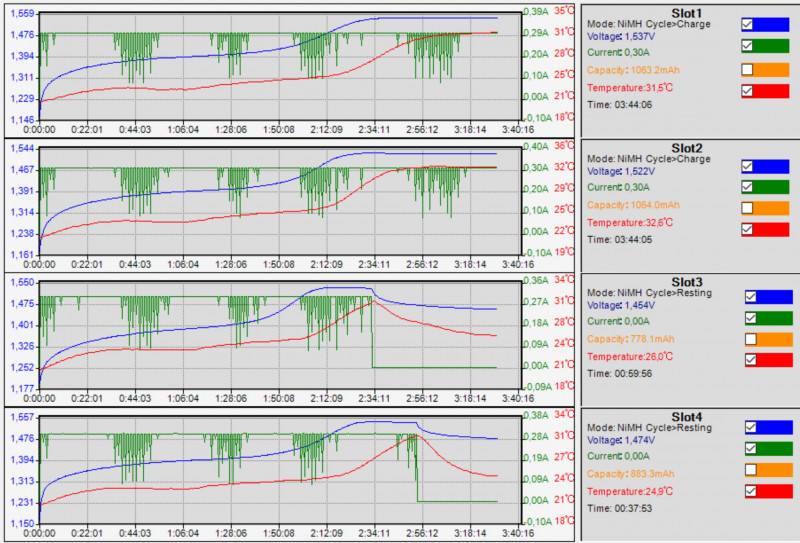
Task: Disable Slot2 Current checkbox
Action: pyautogui.click(x=747, y=184)
